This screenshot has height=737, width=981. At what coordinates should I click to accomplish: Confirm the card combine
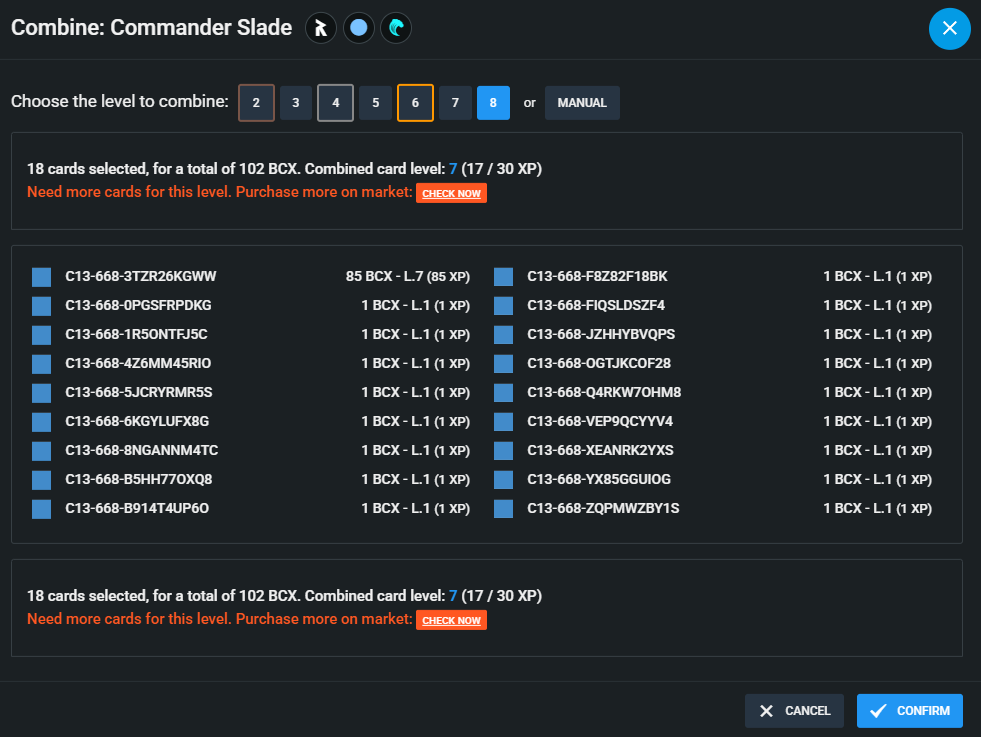click(909, 711)
